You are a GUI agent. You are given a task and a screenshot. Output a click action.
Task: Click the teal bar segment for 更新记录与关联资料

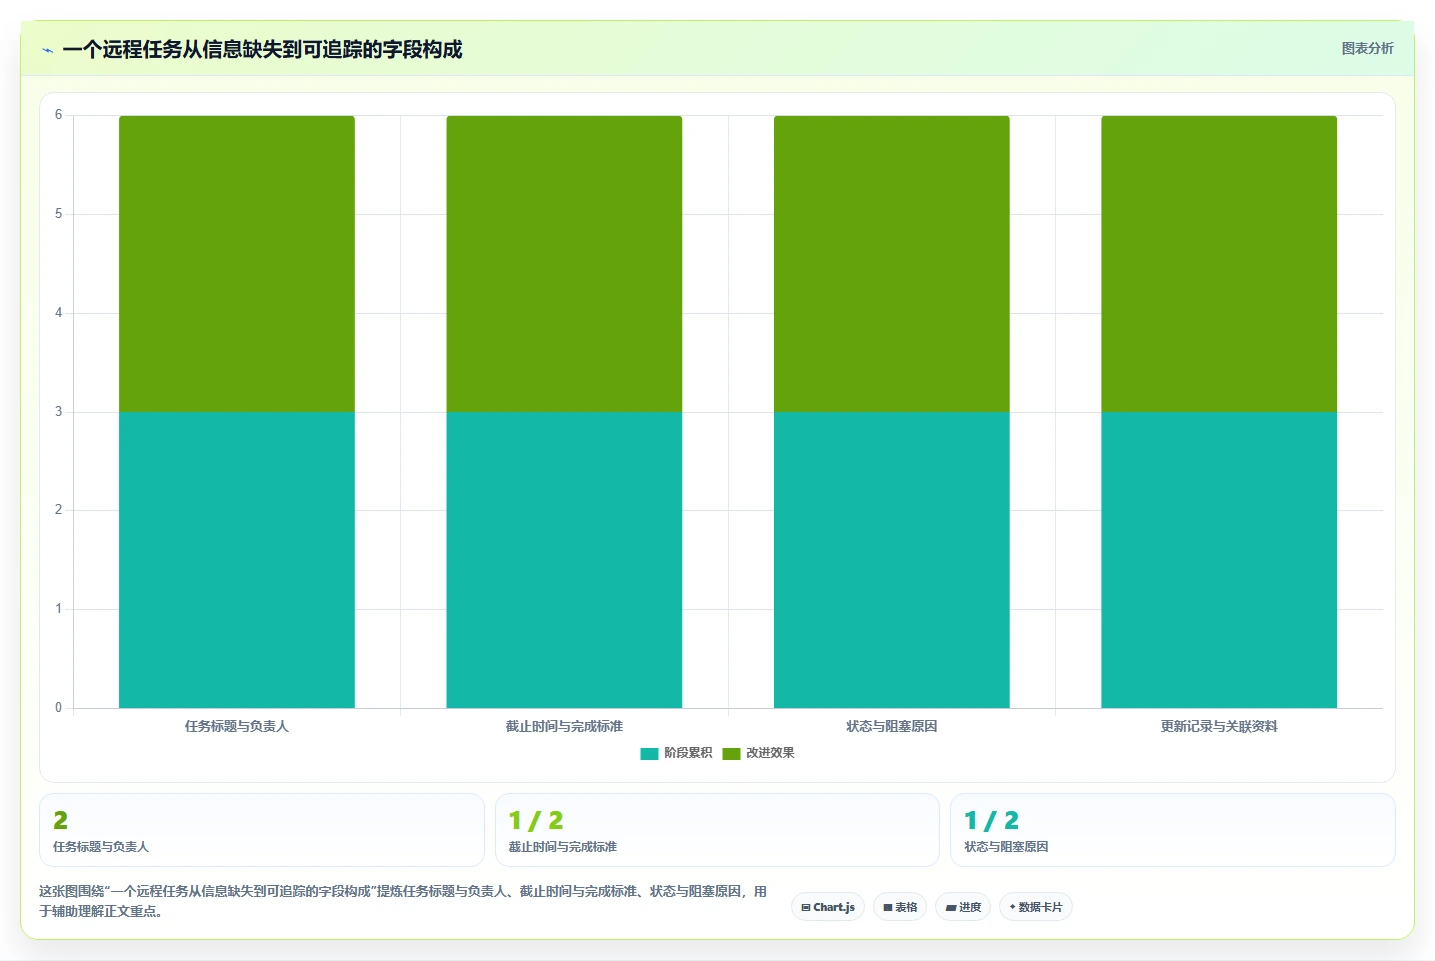[1219, 560]
